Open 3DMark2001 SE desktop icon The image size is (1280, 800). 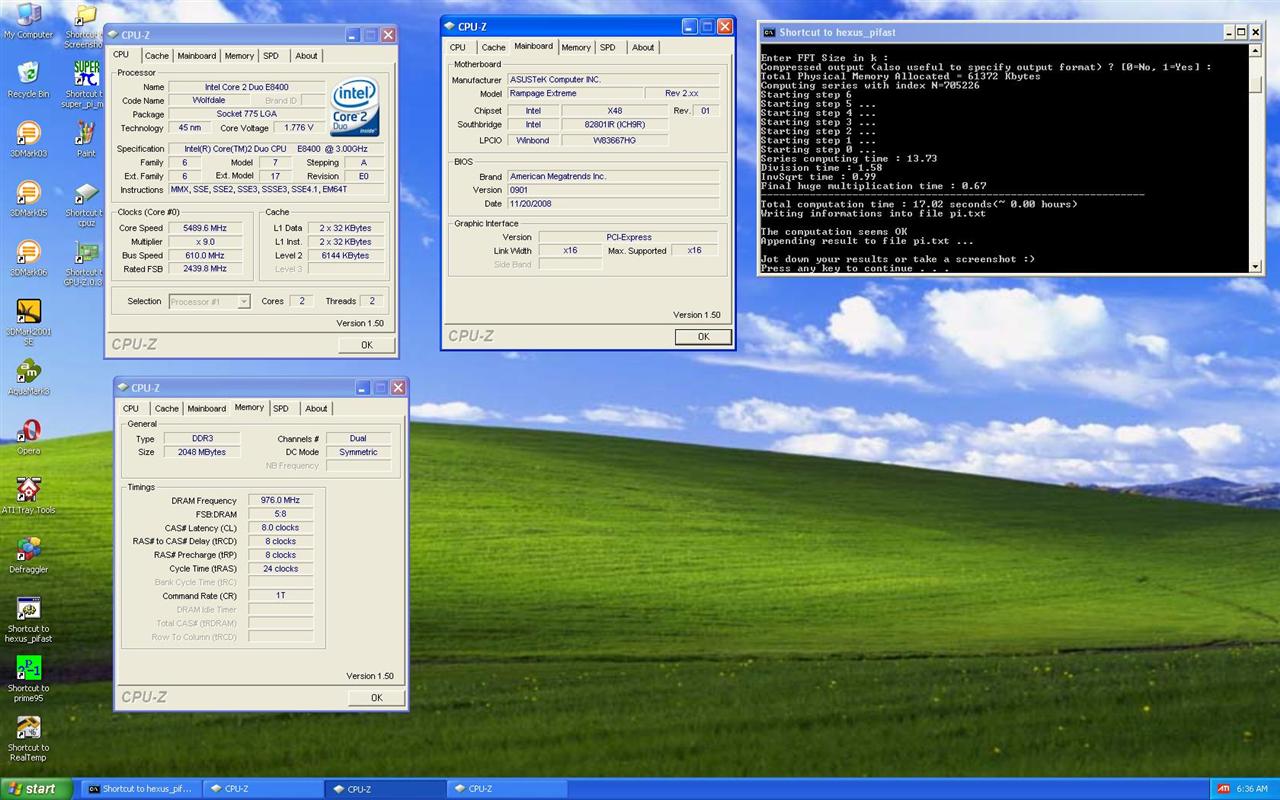tap(28, 311)
